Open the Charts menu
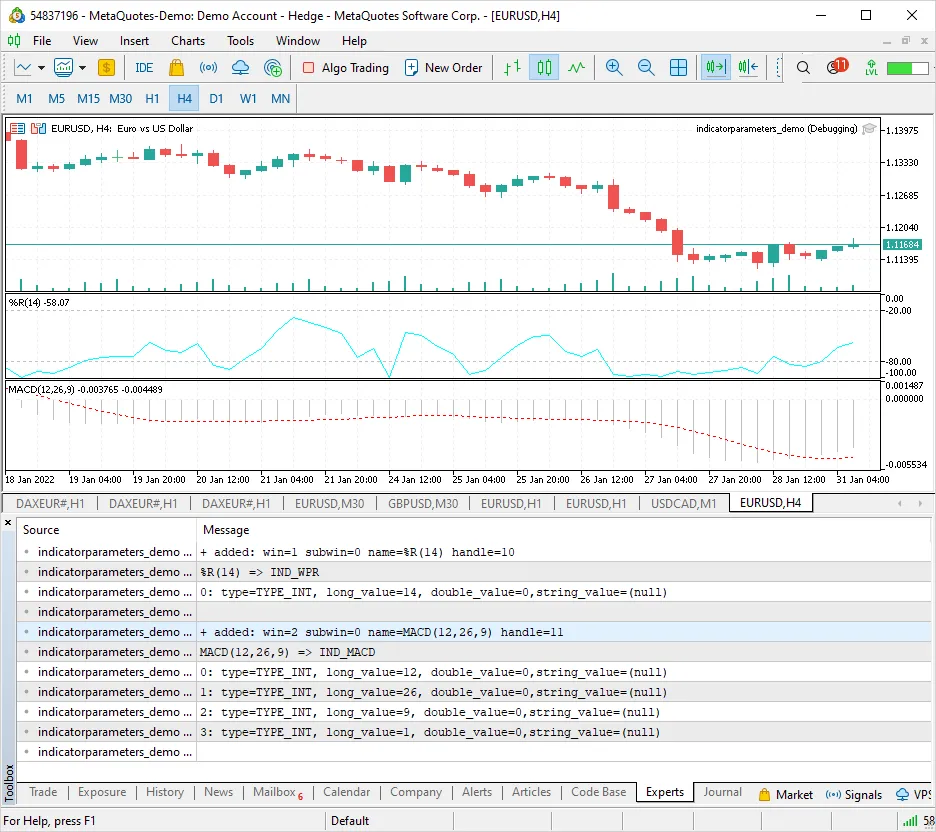936x832 pixels. pos(187,41)
